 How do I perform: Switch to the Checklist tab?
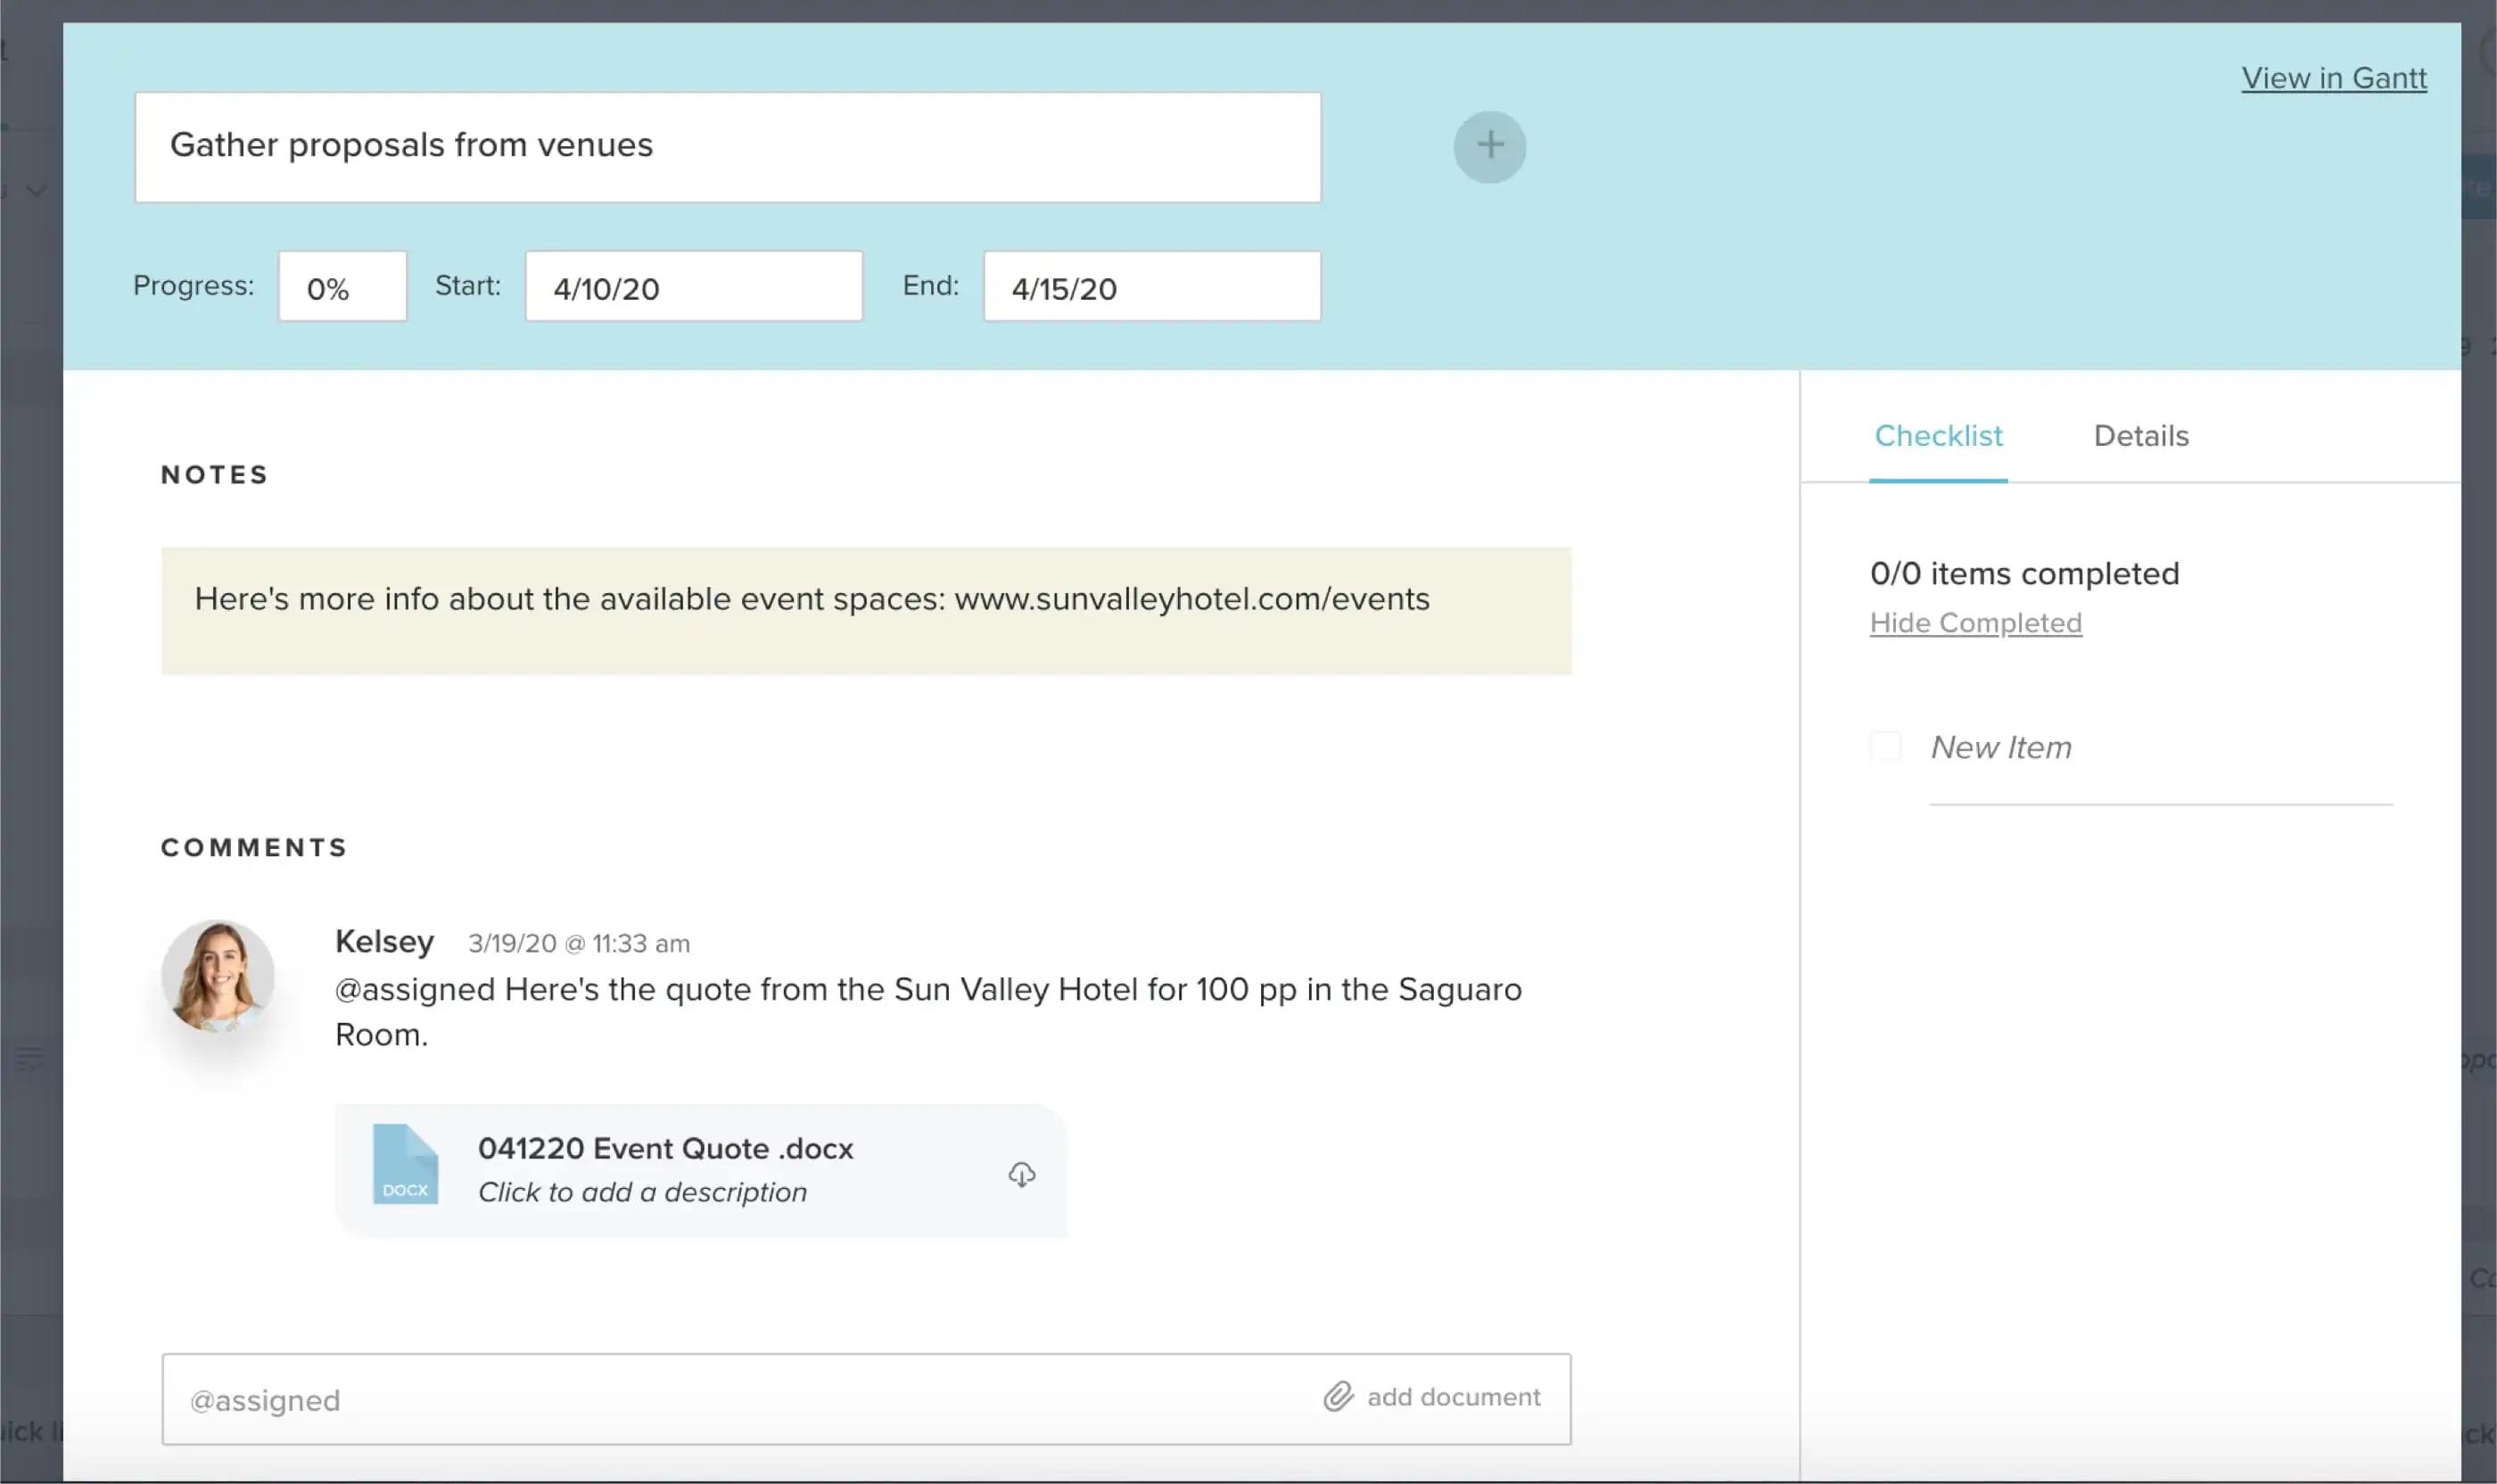[1937, 436]
